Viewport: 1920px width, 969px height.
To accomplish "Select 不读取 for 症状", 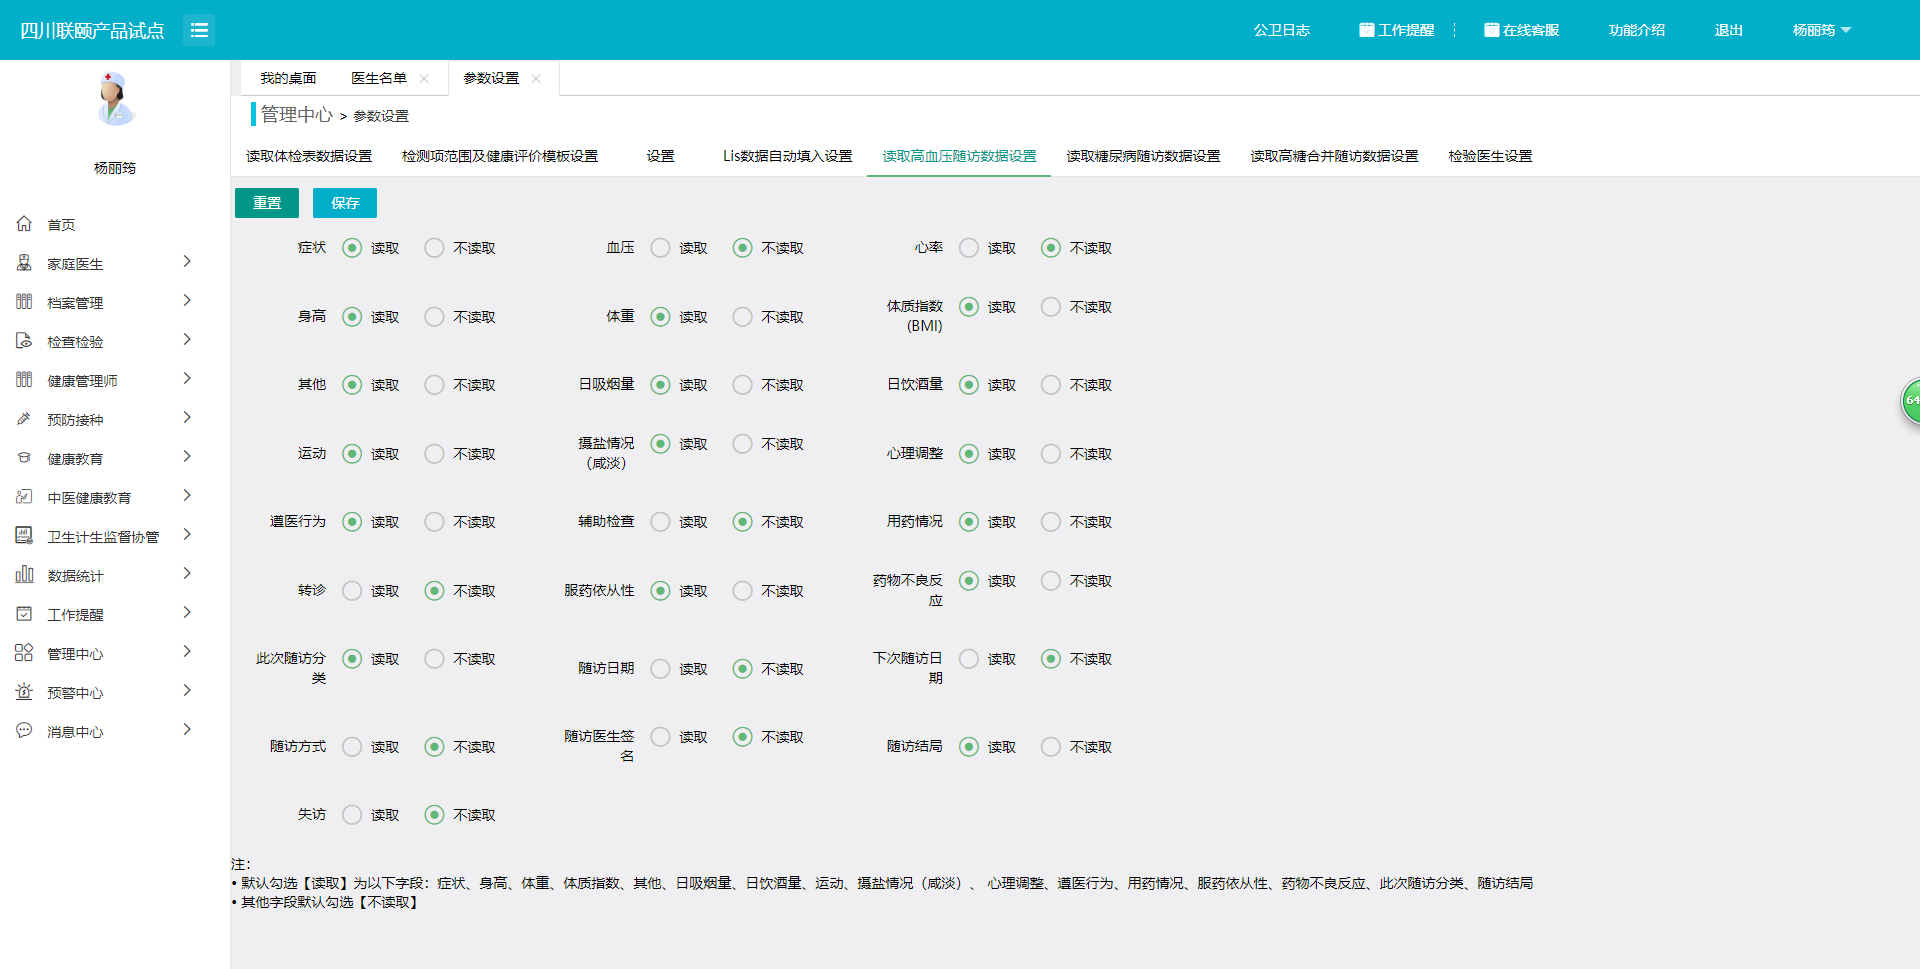I will 434,248.
